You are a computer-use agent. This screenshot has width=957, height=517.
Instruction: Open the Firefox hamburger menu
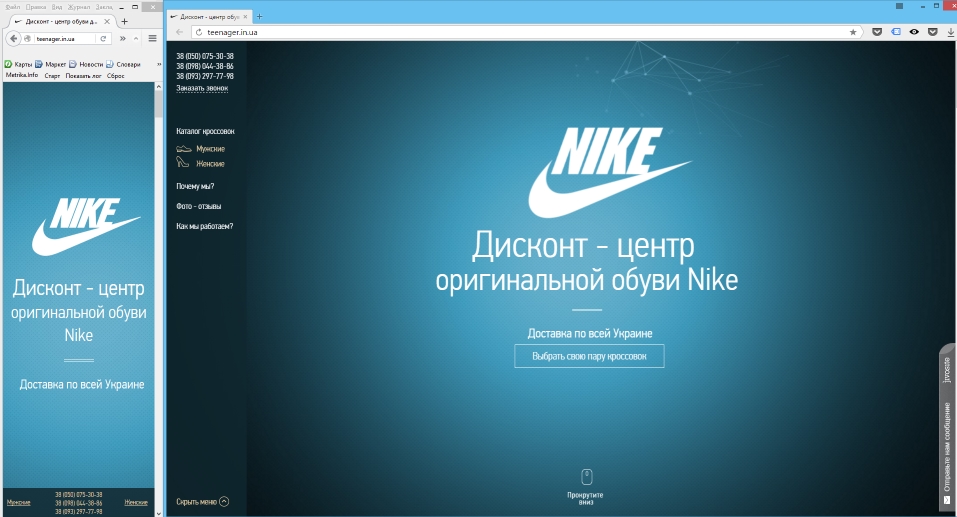[x=153, y=38]
